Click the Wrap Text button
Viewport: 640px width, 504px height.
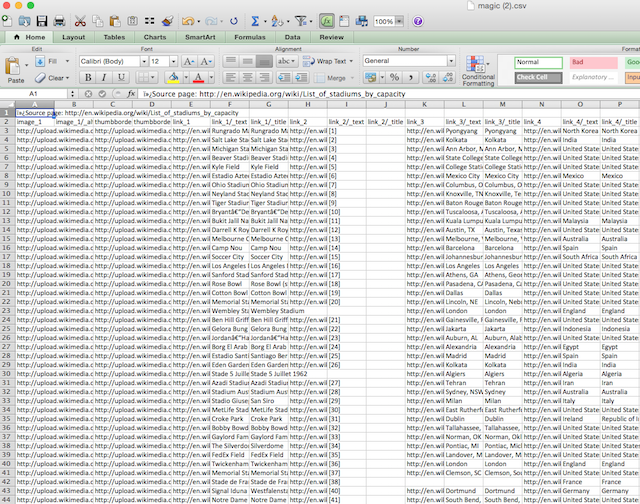click(324, 61)
